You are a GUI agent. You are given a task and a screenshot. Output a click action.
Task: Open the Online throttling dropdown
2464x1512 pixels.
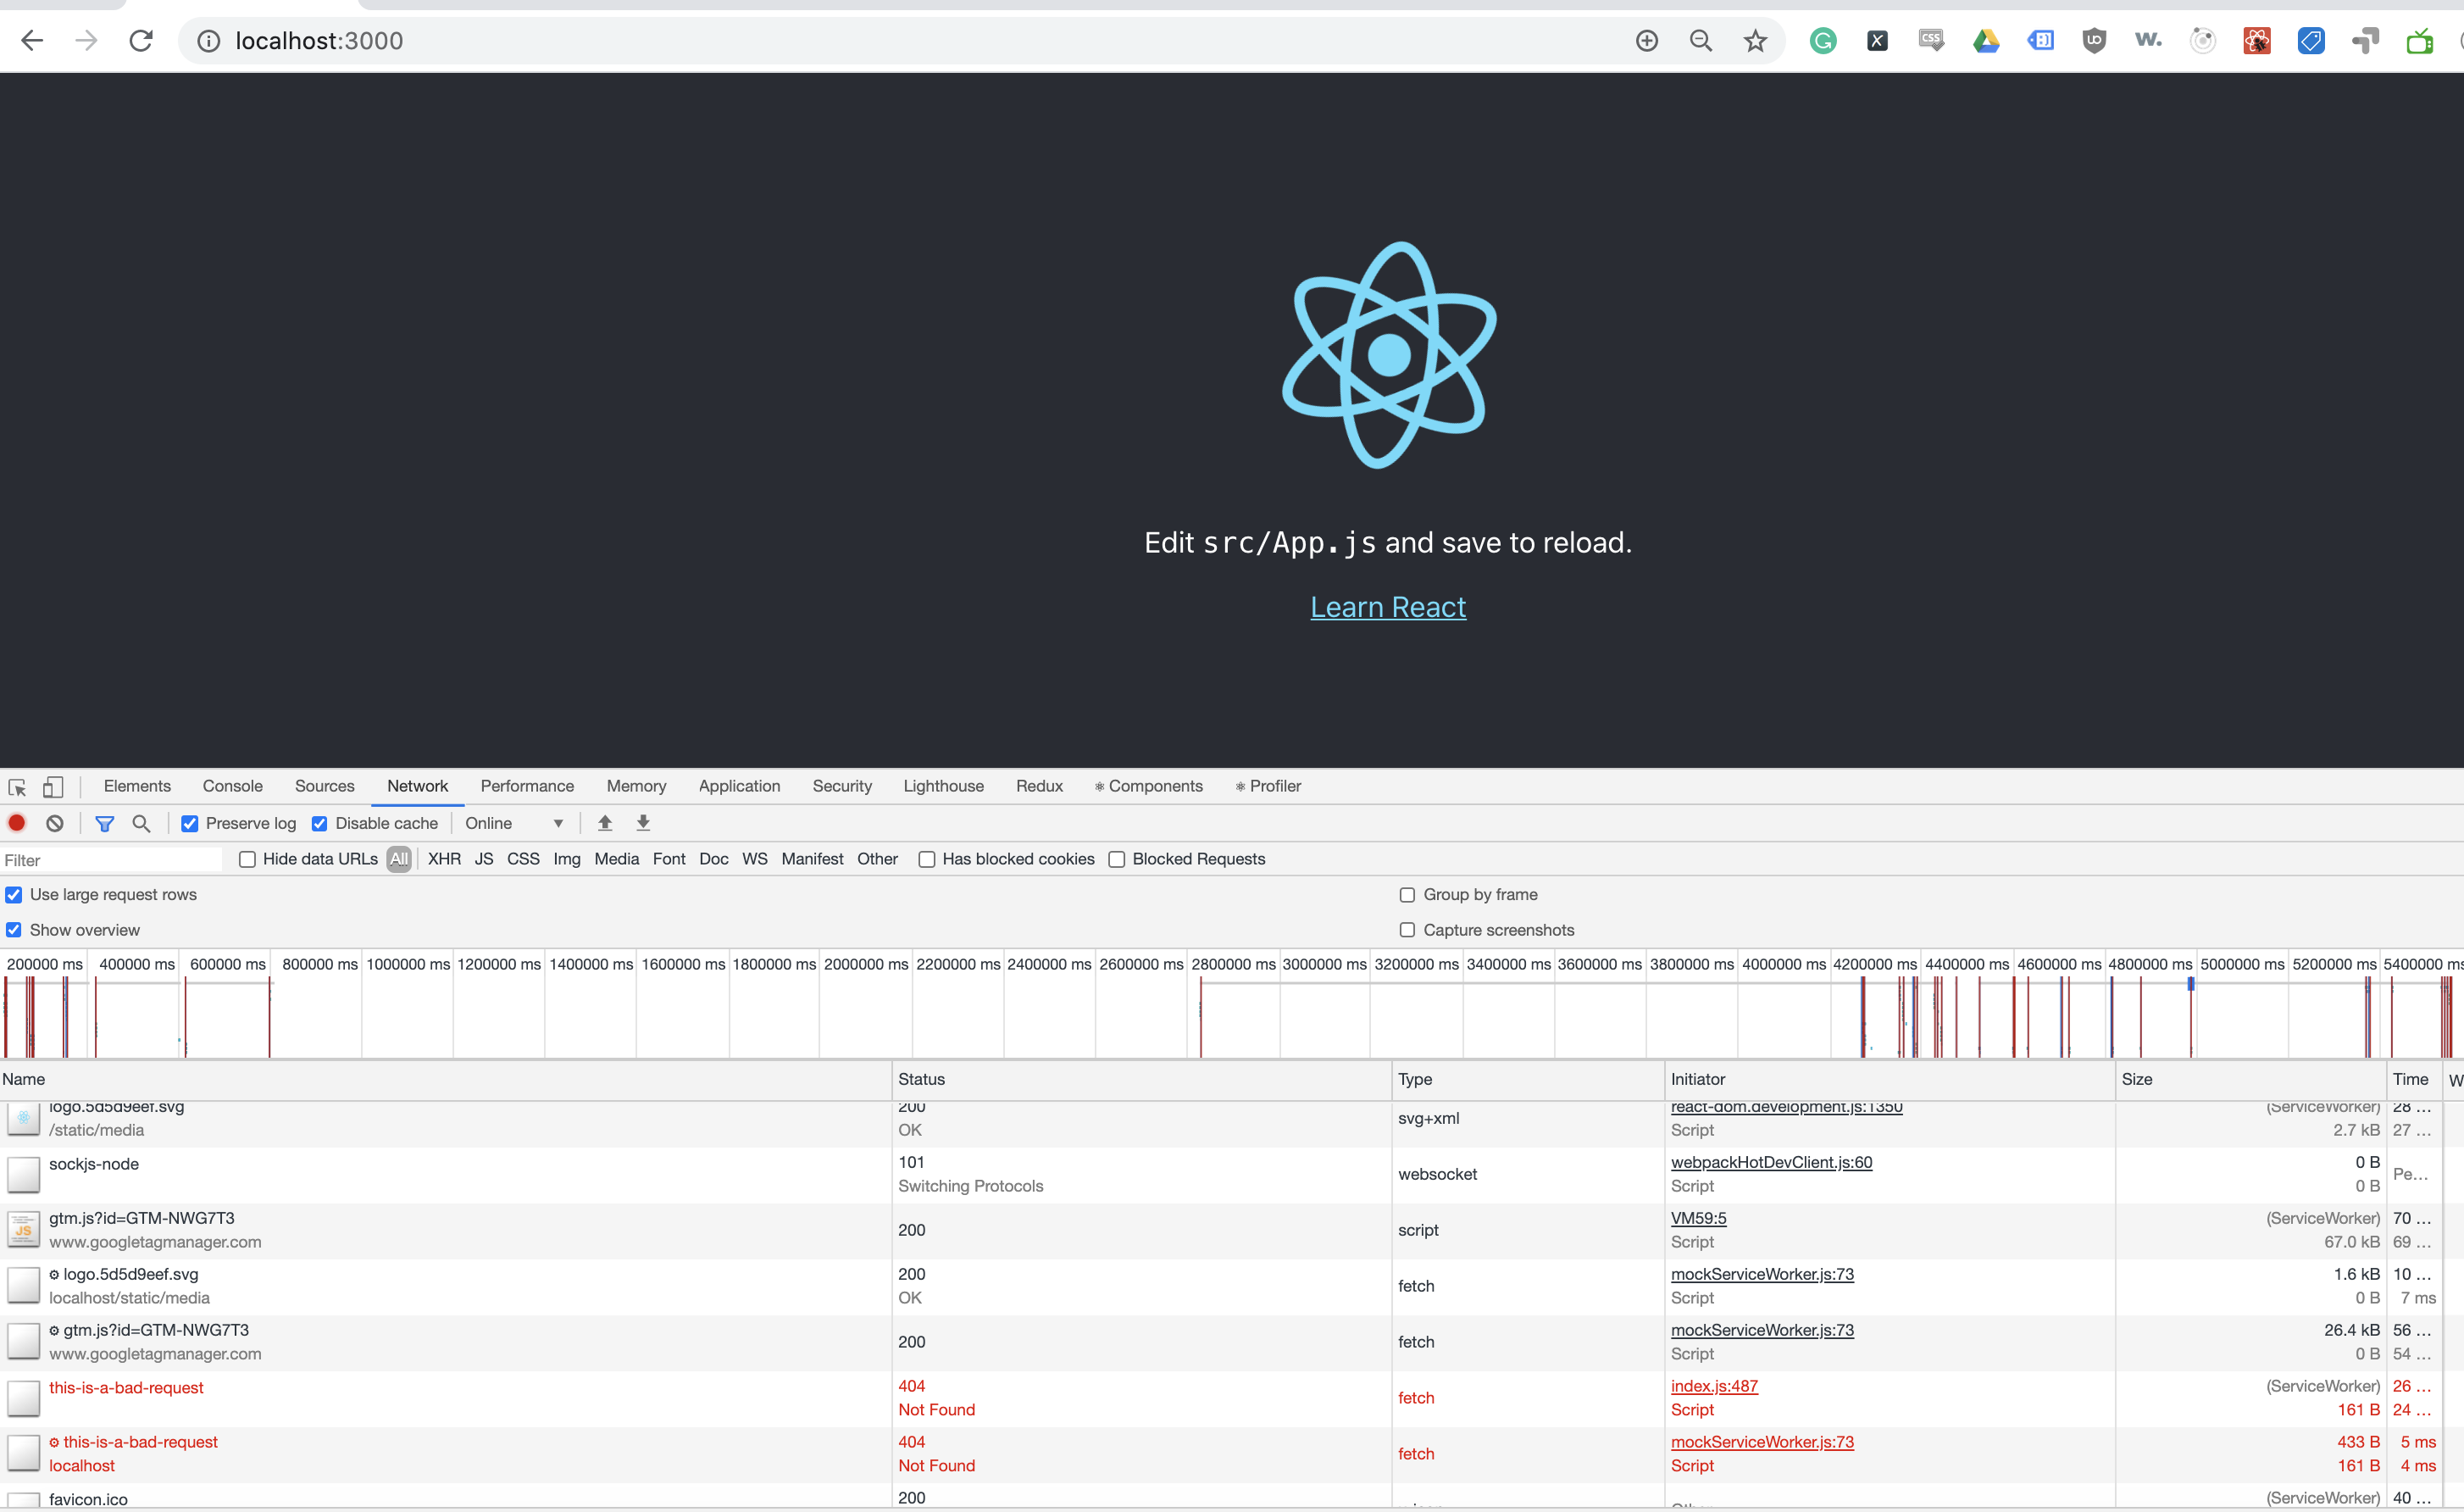point(514,823)
